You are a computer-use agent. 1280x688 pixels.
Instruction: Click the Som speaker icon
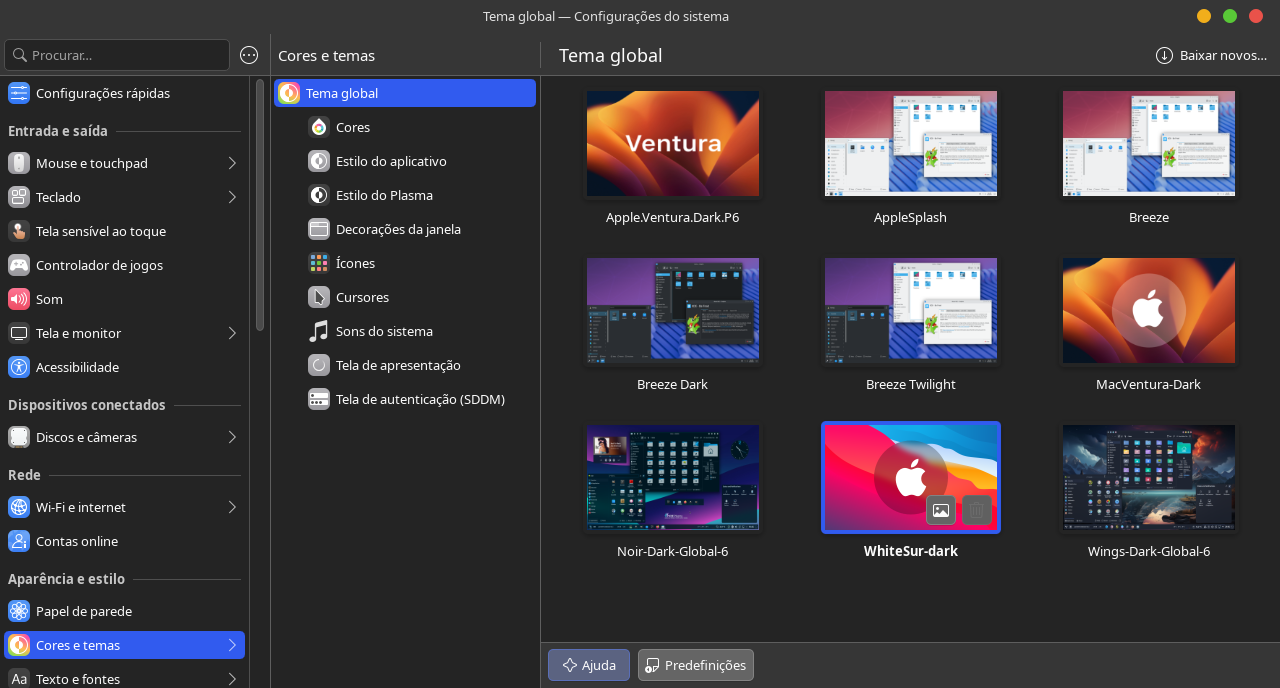(x=19, y=299)
